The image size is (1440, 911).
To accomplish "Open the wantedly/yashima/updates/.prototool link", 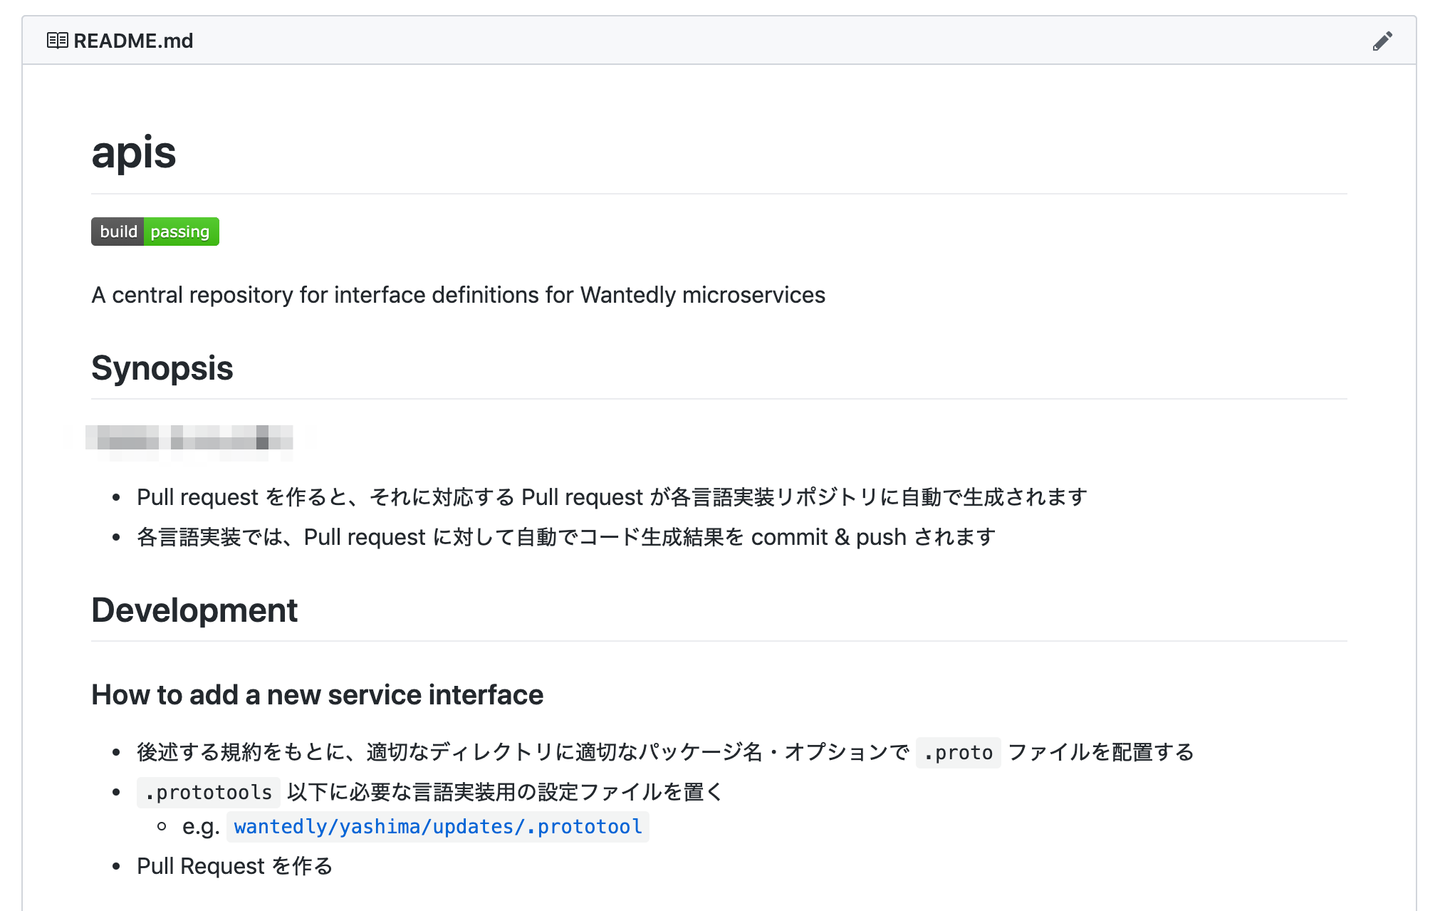I will 438,827.
